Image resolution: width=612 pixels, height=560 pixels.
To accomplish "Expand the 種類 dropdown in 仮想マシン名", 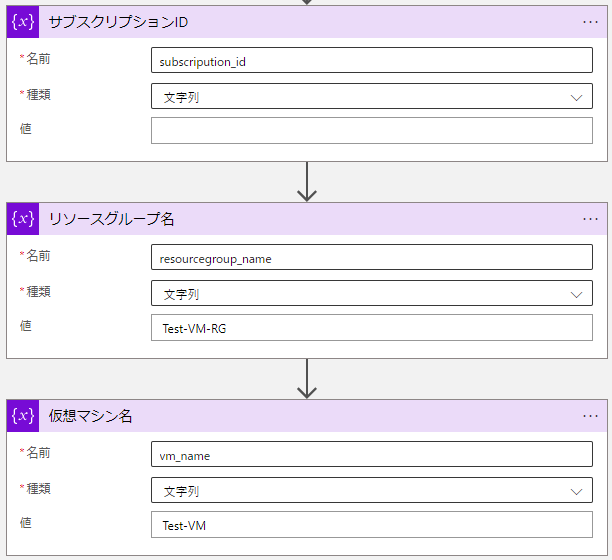I will click(x=372, y=490).
